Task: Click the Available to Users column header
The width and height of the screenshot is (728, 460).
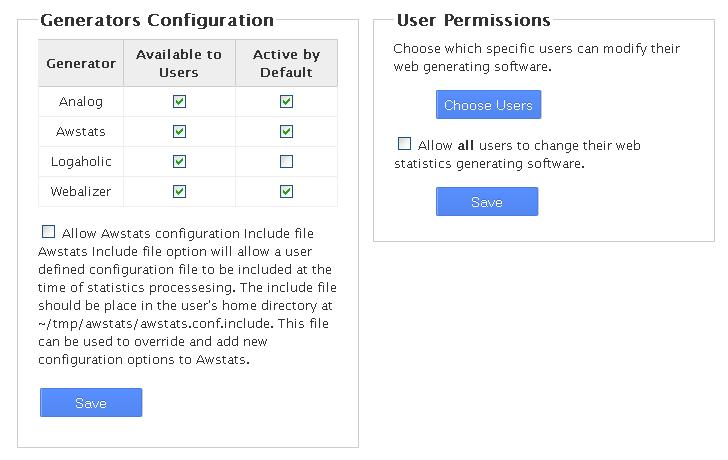Action: click(x=179, y=63)
